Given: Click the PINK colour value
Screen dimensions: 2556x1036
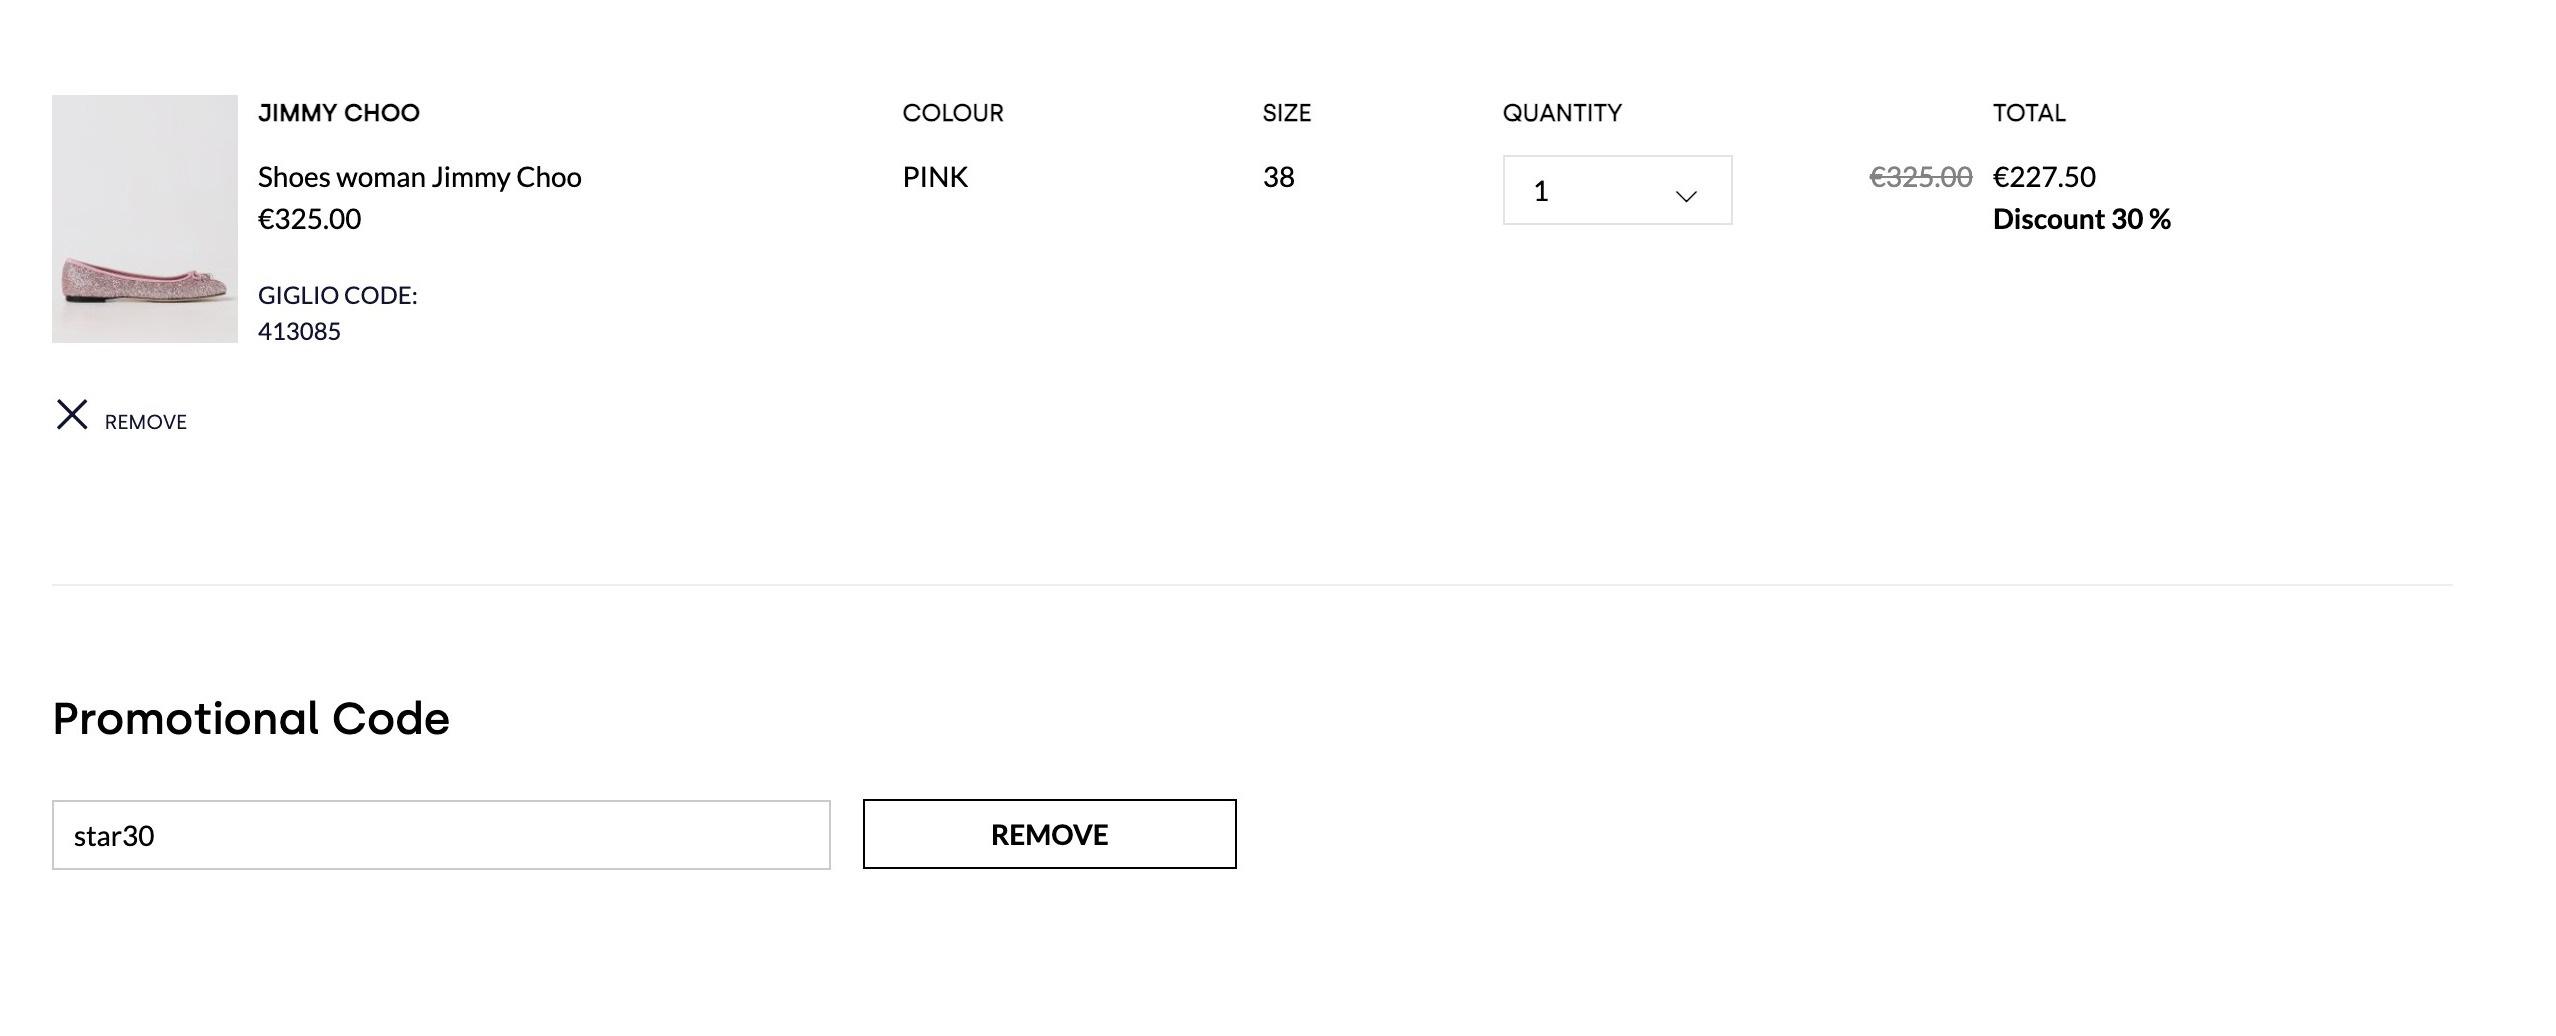Looking at the screenshot, I should click(935, 177).
